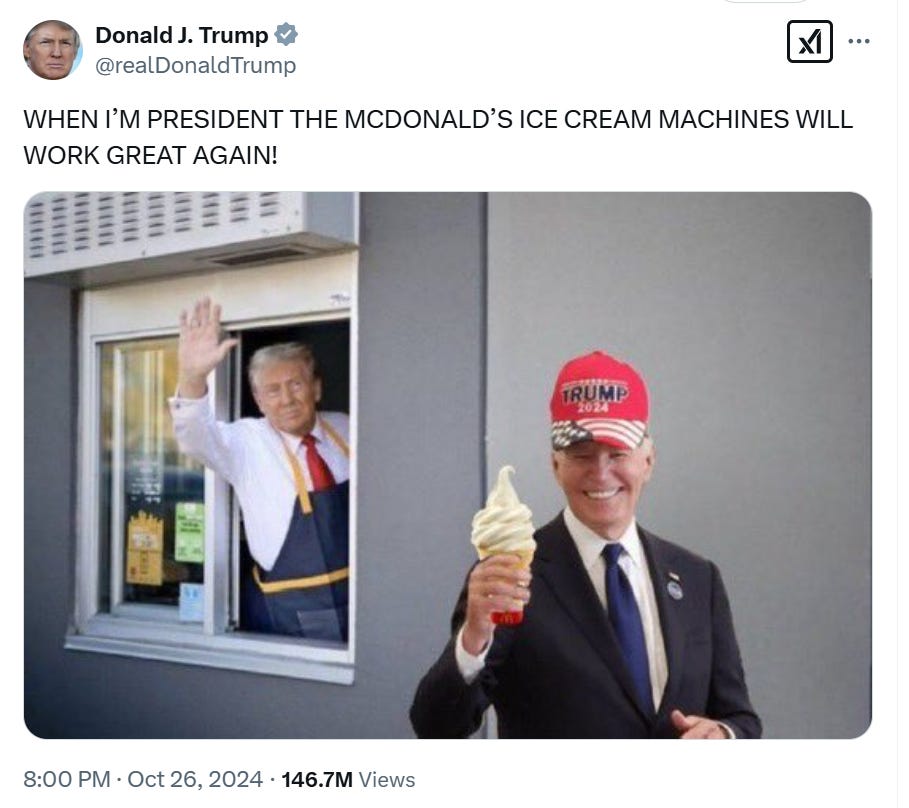Click the 8:00 PM timestamp
Viewport: 909px width, 808px height.
click(x=67, y=780)
